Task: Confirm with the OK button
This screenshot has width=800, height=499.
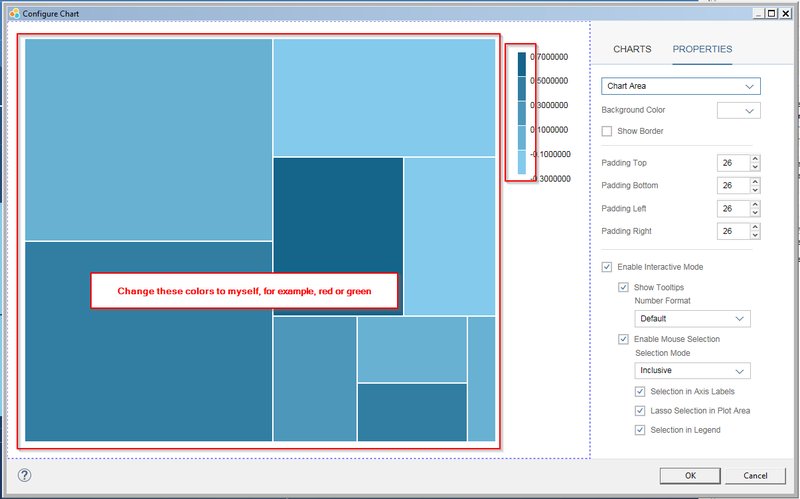Action: coord(690,476)
